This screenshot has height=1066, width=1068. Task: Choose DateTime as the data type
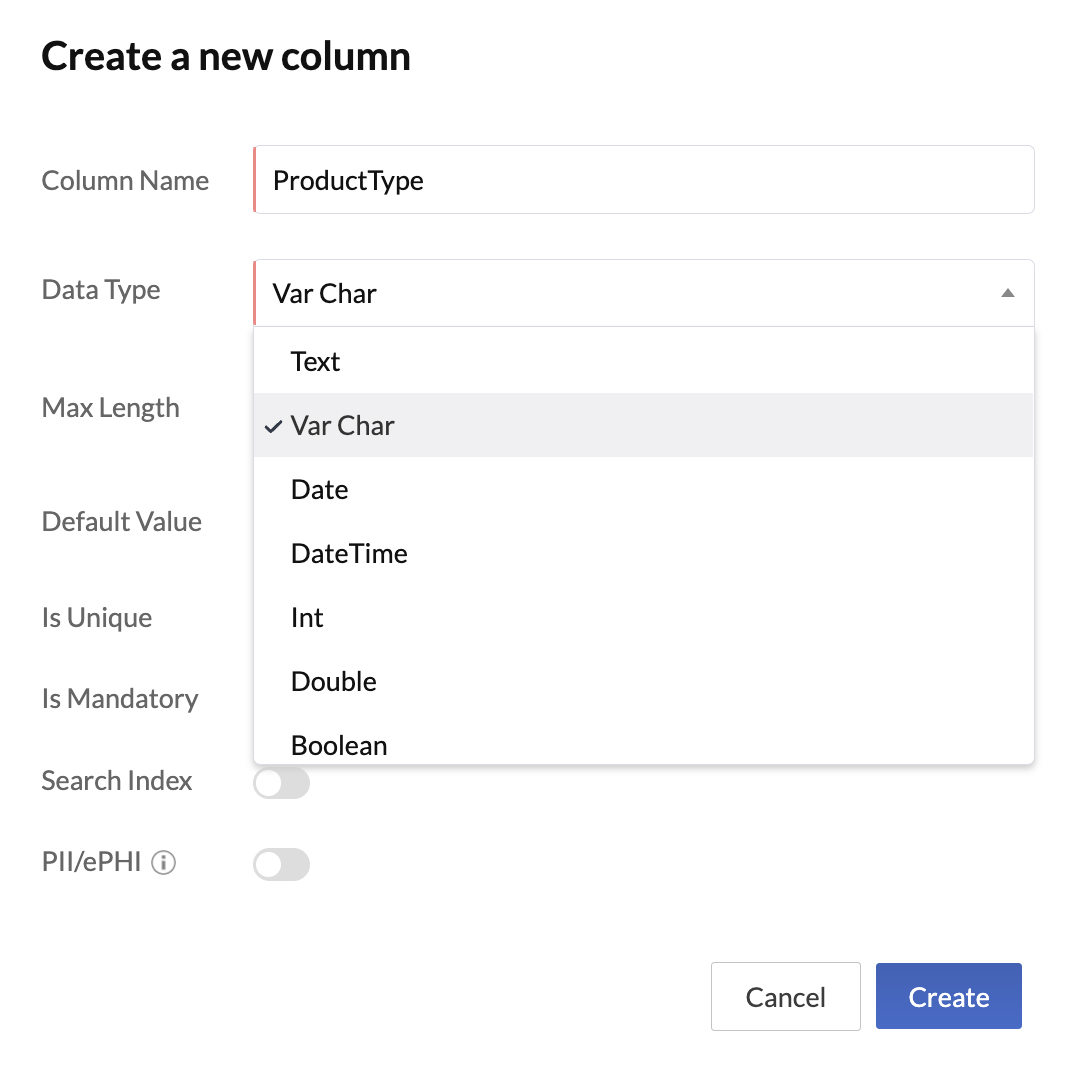coord(348,553)
